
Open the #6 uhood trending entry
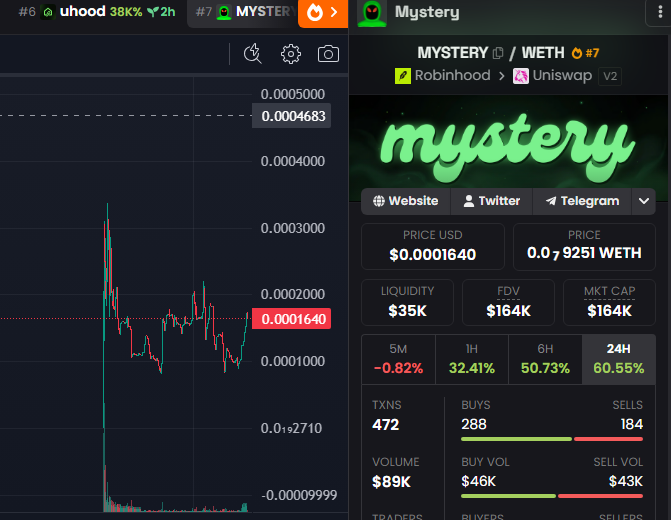click(97, 12)
